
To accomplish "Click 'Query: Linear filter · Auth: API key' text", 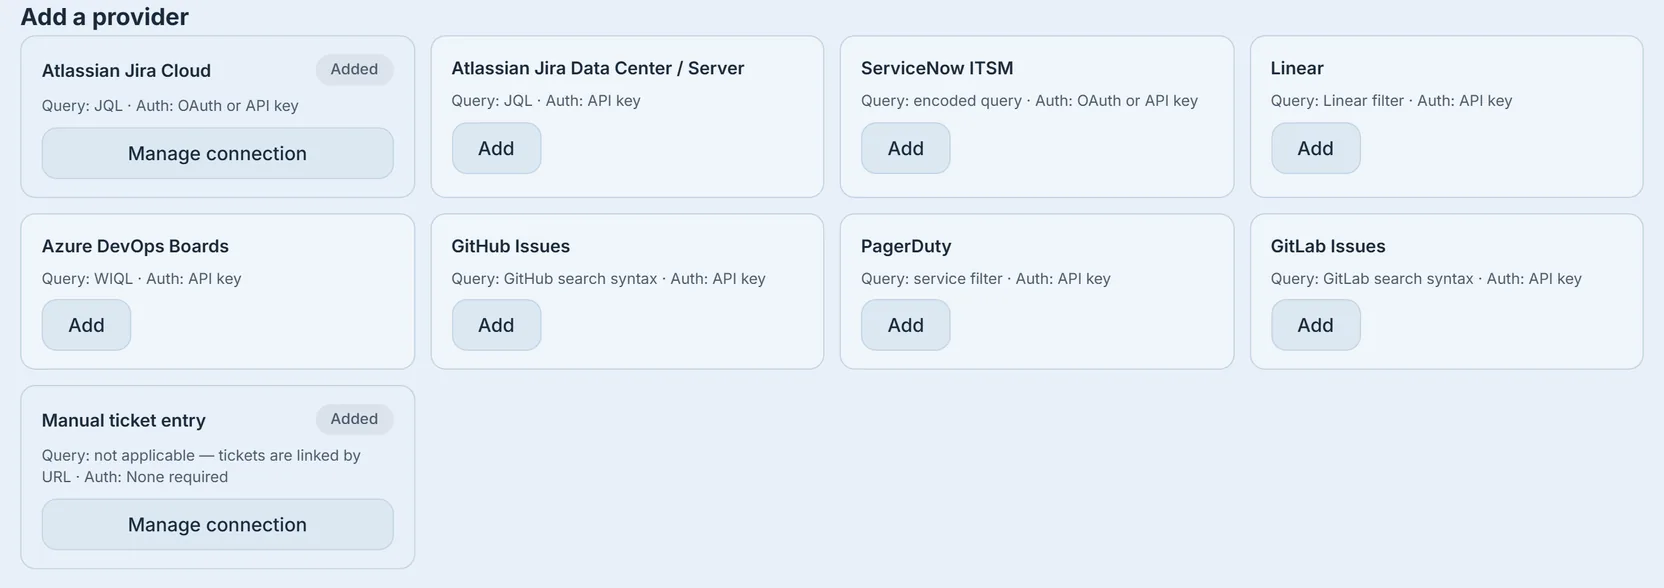I will (1391, 101).
